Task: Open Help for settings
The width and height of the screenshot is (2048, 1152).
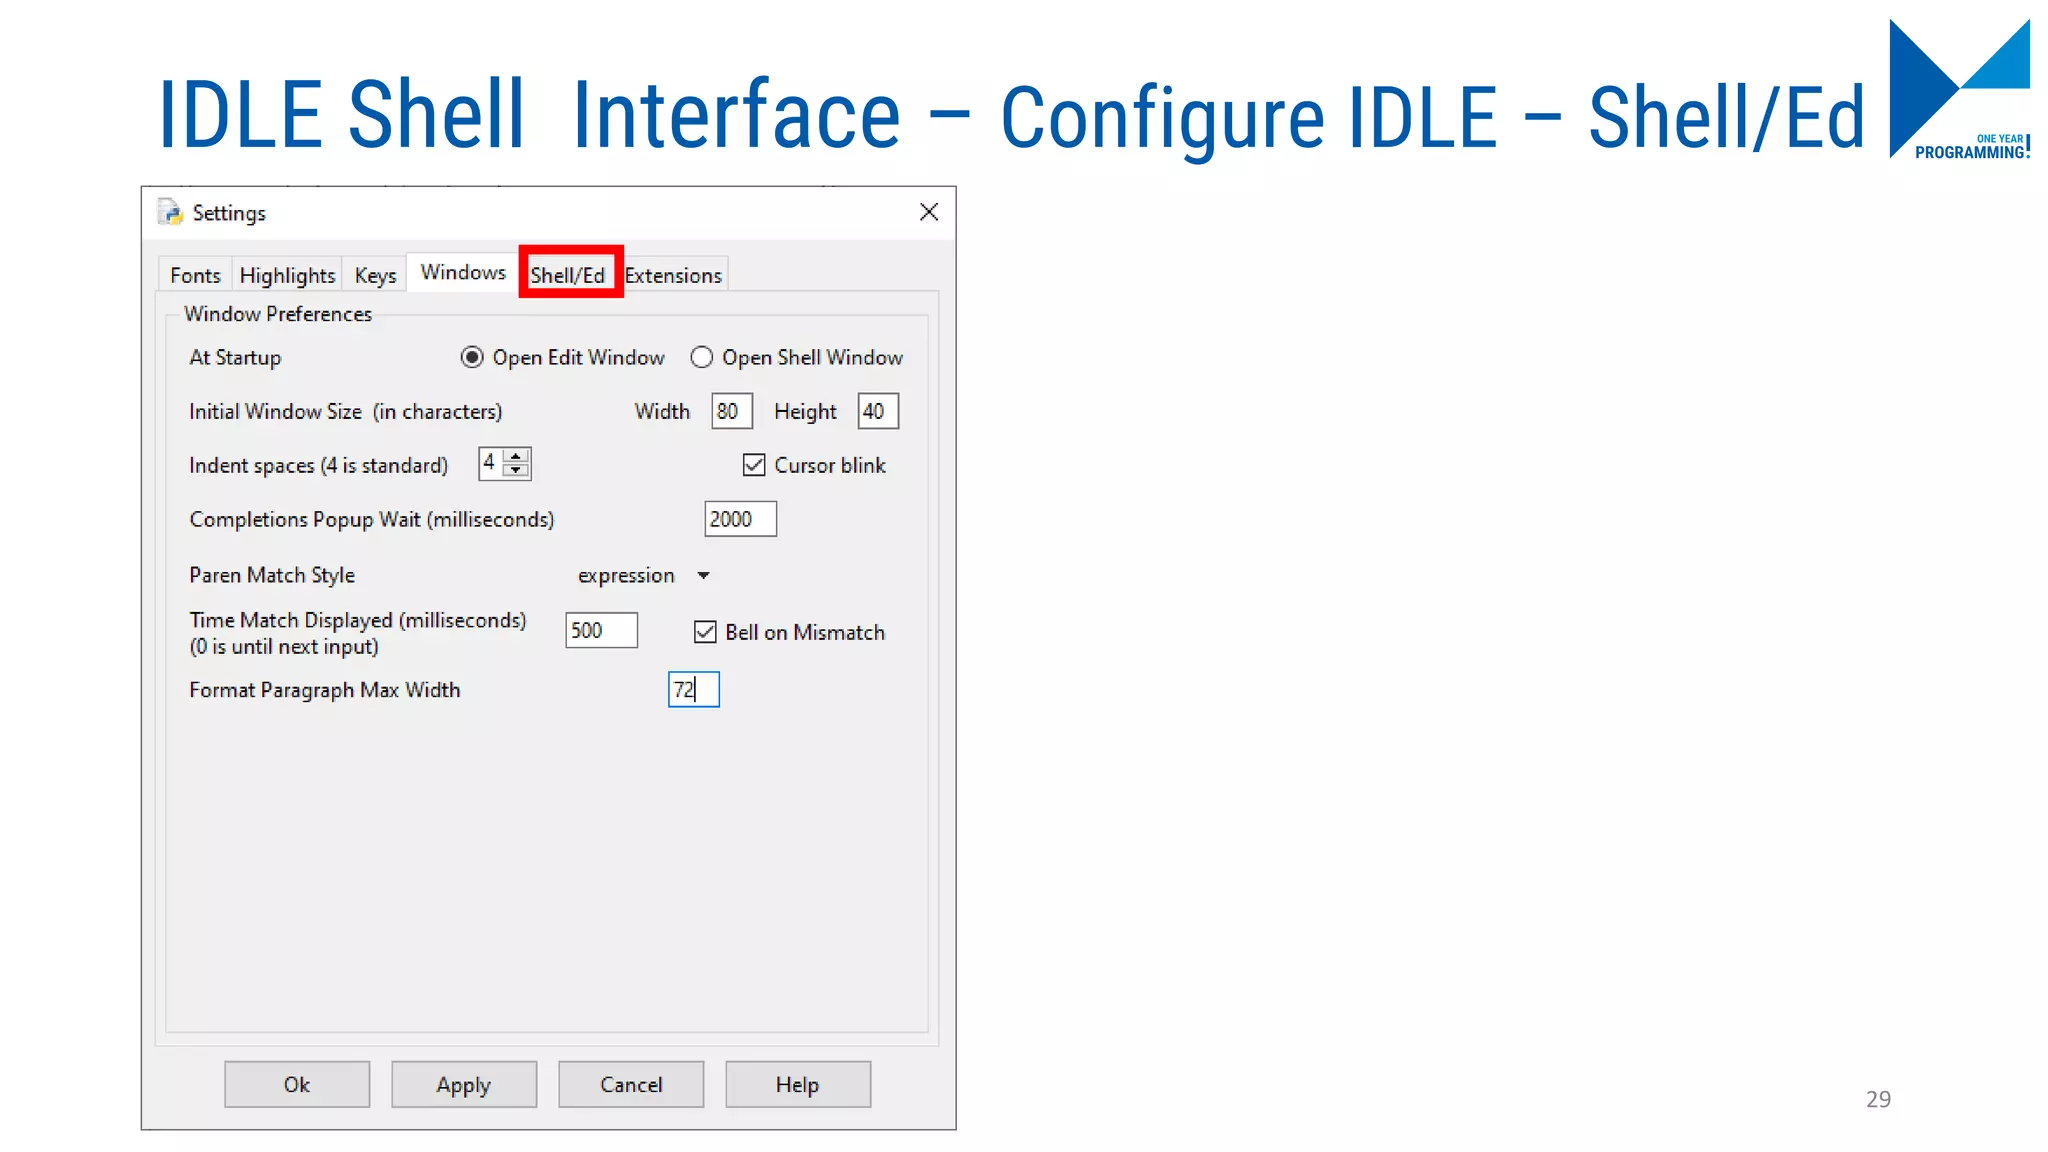Action: point(798,1084)
